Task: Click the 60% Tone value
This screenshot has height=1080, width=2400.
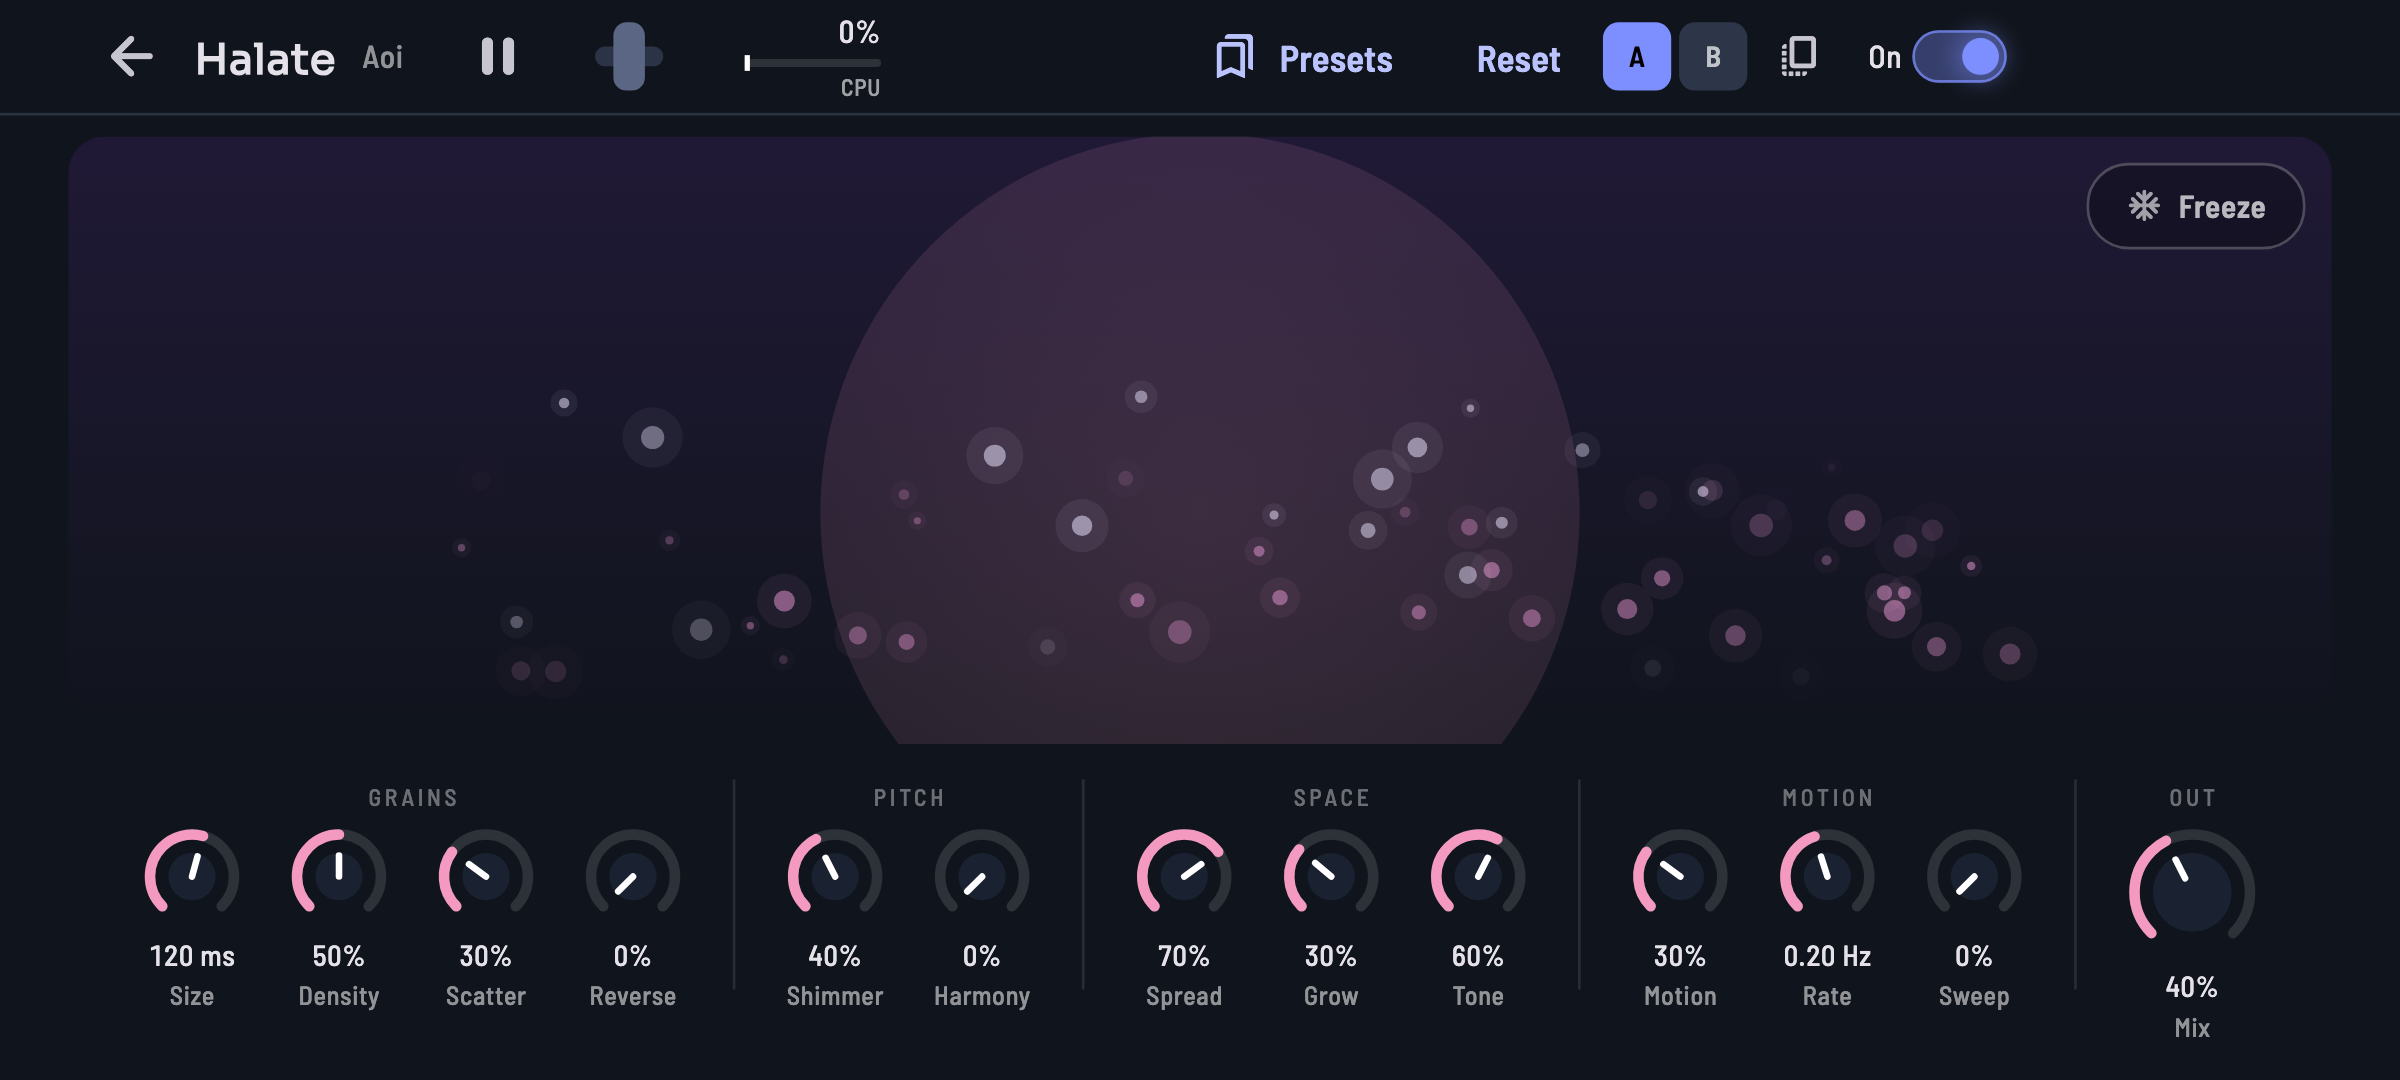Action: coord(1478,956)
